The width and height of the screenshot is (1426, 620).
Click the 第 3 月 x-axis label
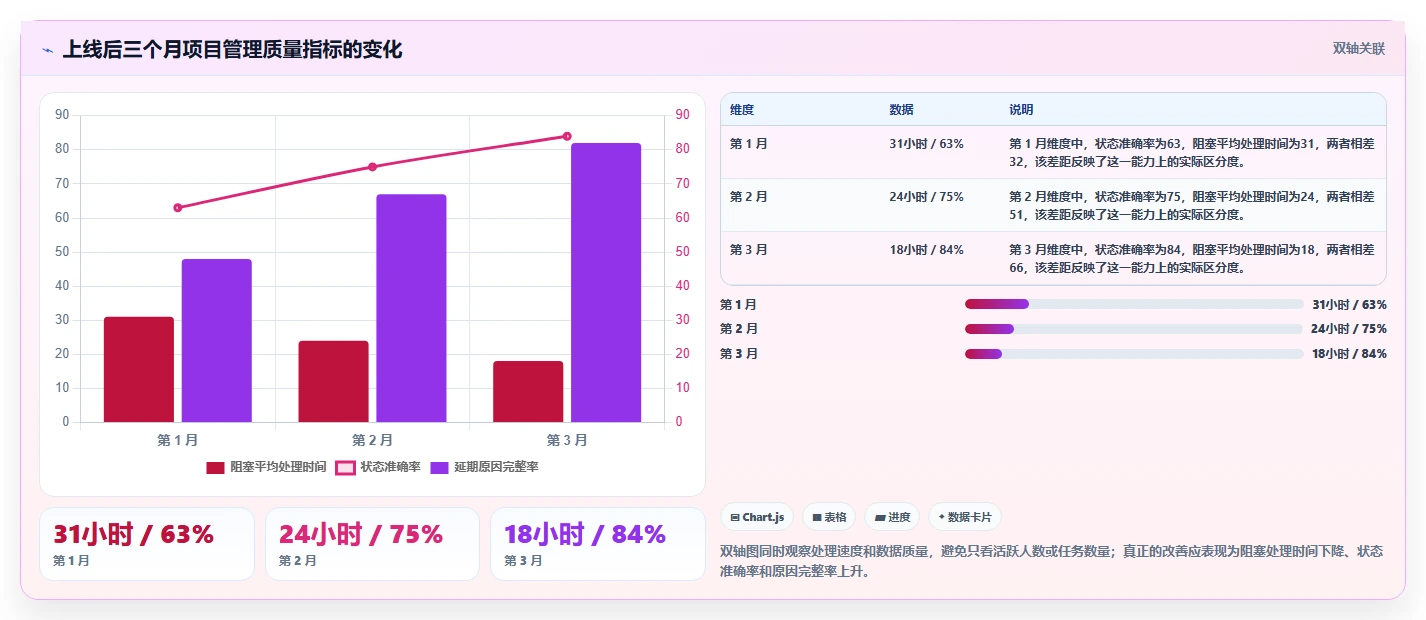(567, 440)
